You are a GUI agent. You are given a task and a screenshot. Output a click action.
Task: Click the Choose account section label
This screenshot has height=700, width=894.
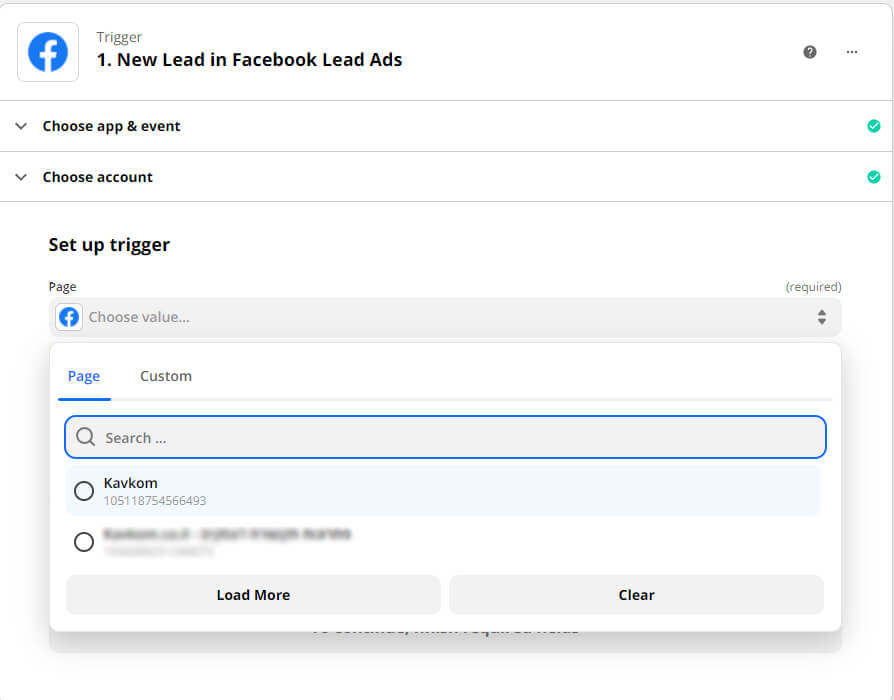[98, 177]
